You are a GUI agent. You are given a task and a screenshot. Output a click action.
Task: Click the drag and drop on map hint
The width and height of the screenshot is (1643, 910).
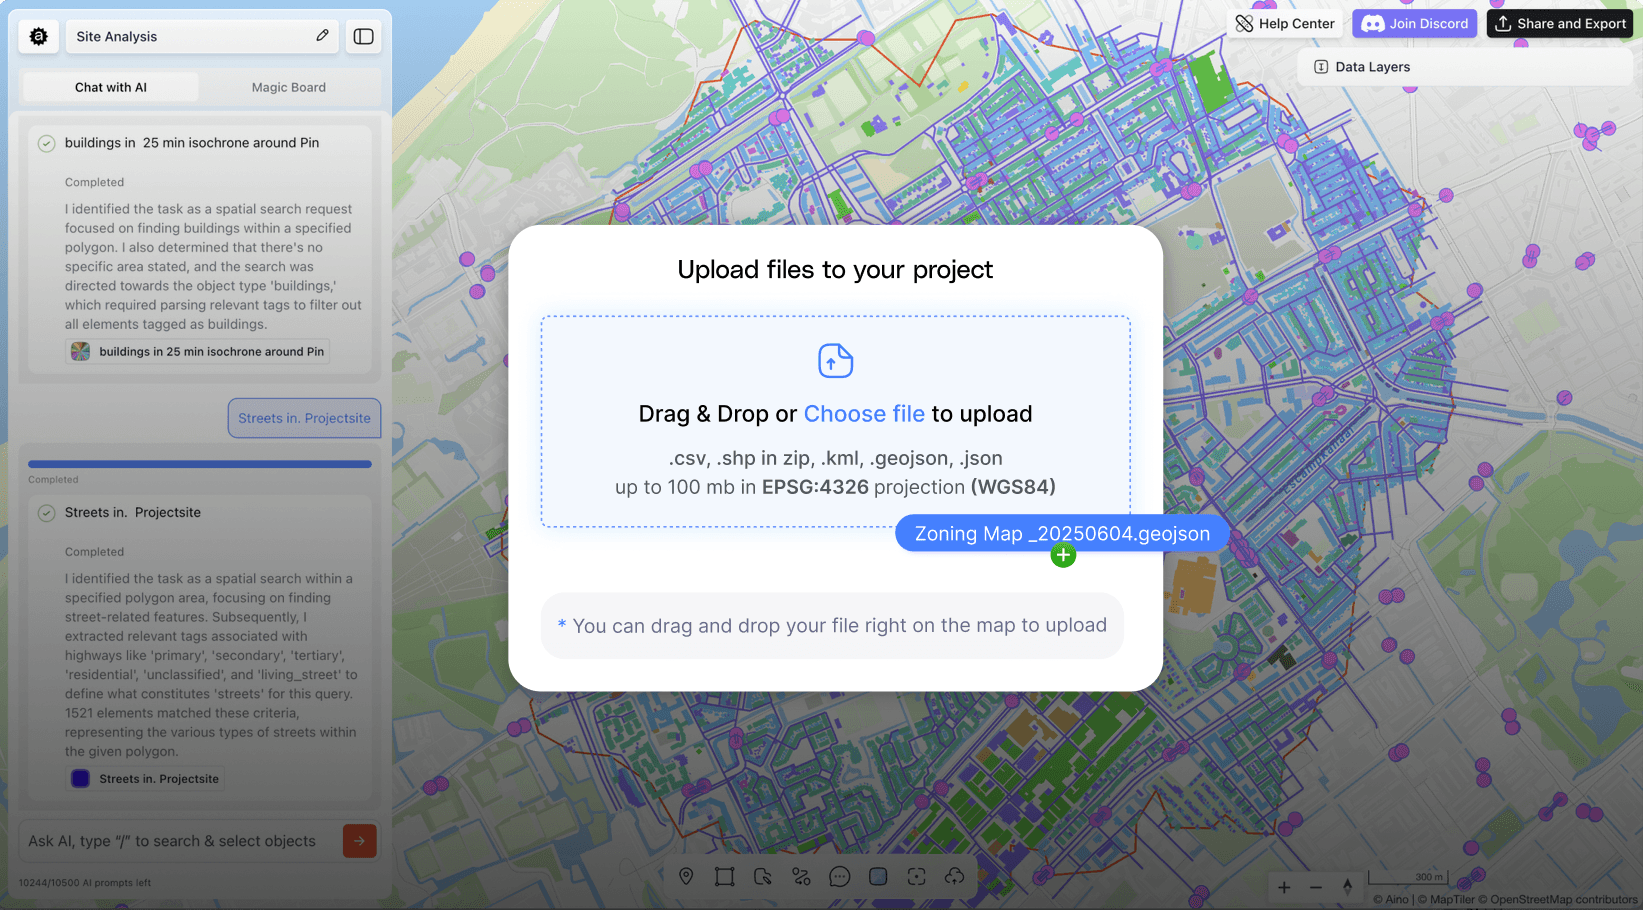click(x=832, y=626)
